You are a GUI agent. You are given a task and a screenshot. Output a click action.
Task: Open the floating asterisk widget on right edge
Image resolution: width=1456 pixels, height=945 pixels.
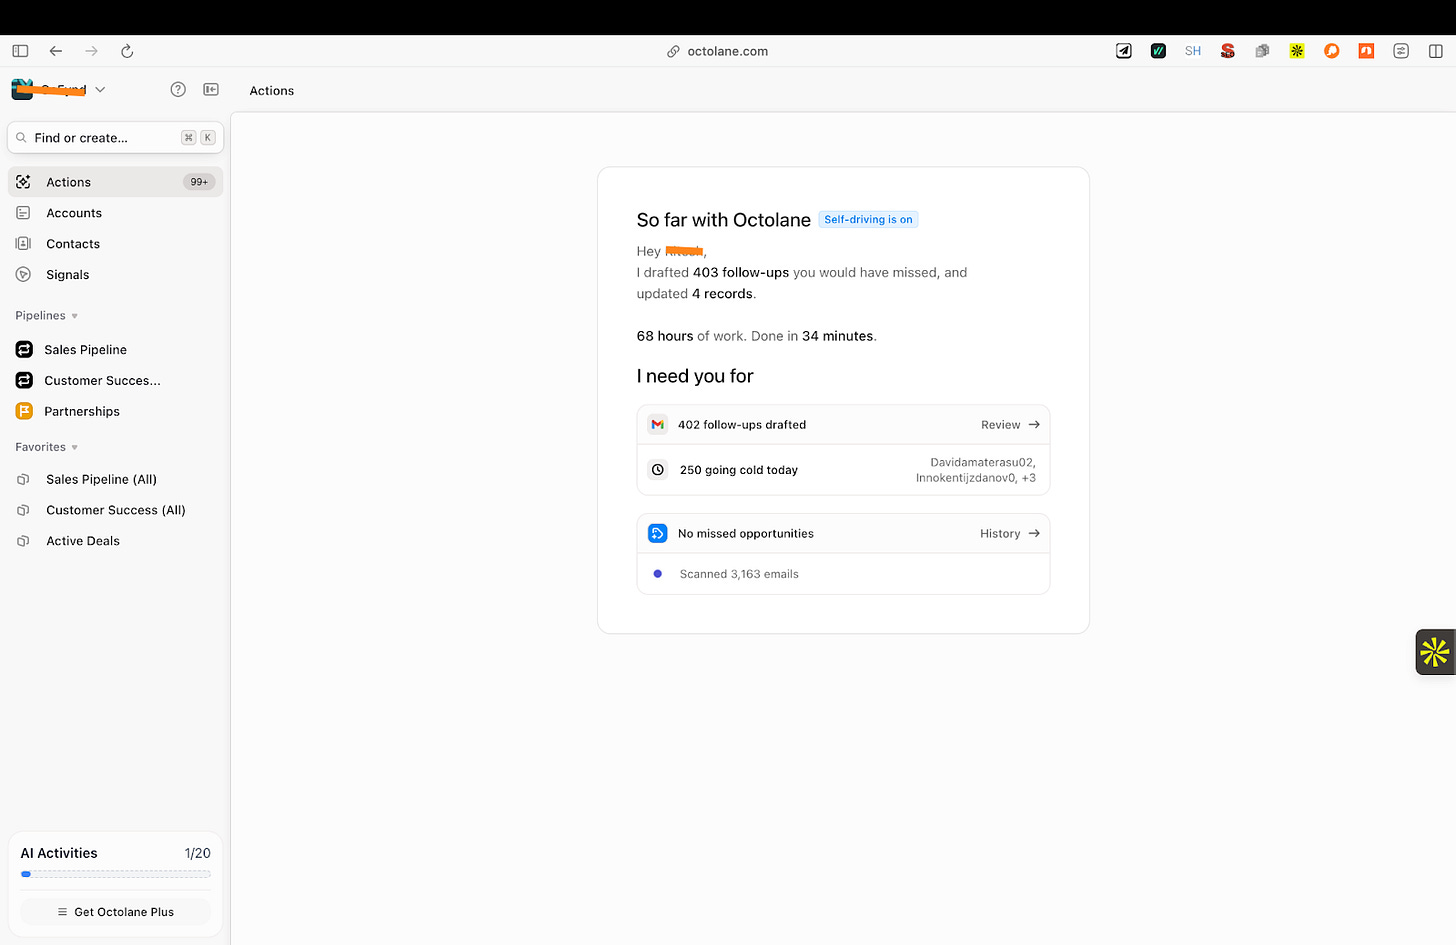pyautogui.click(x=1435, y=652)
